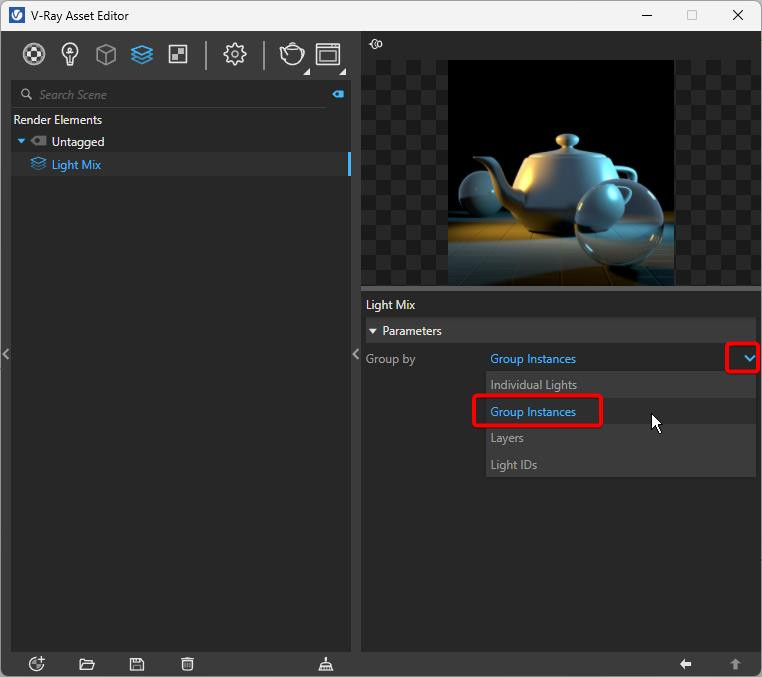The image size is (762, 677).
Task: Click the preview options icon above swatch
Action: pyautogui.click(x=376, y=44)
